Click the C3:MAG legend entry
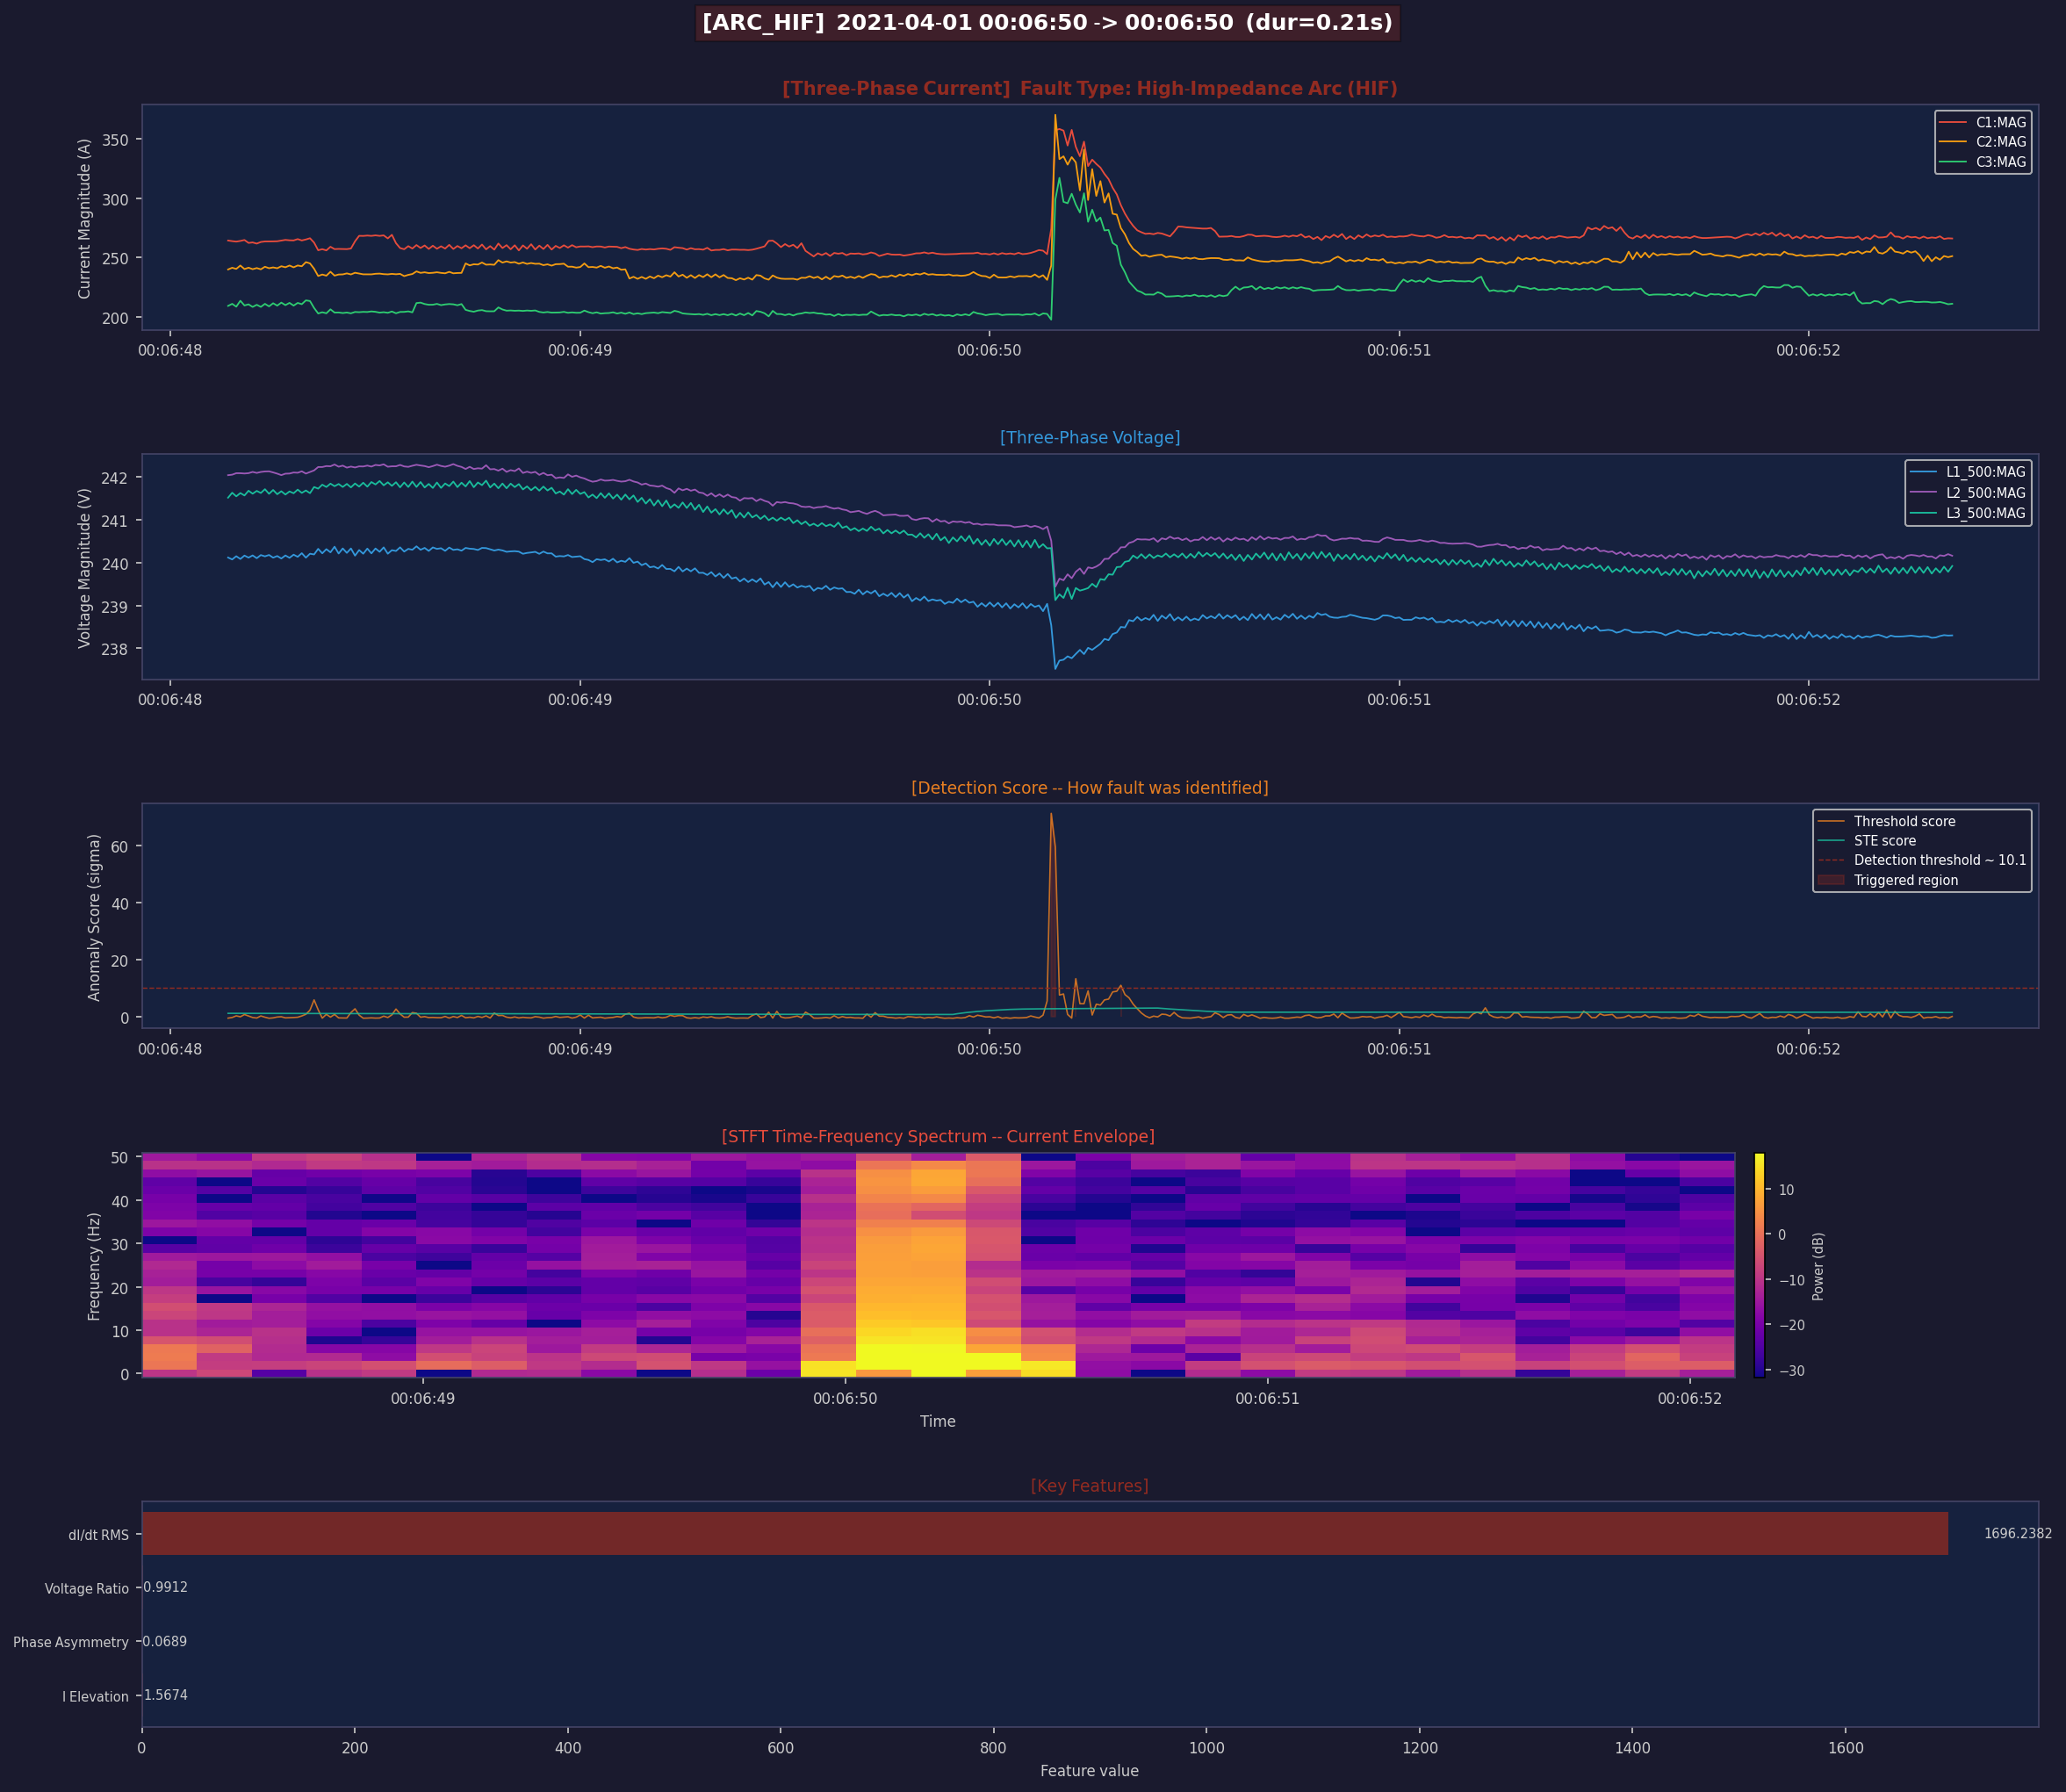The height and width of the screenshot is (1792, 2066). (x=1999, y=162)
